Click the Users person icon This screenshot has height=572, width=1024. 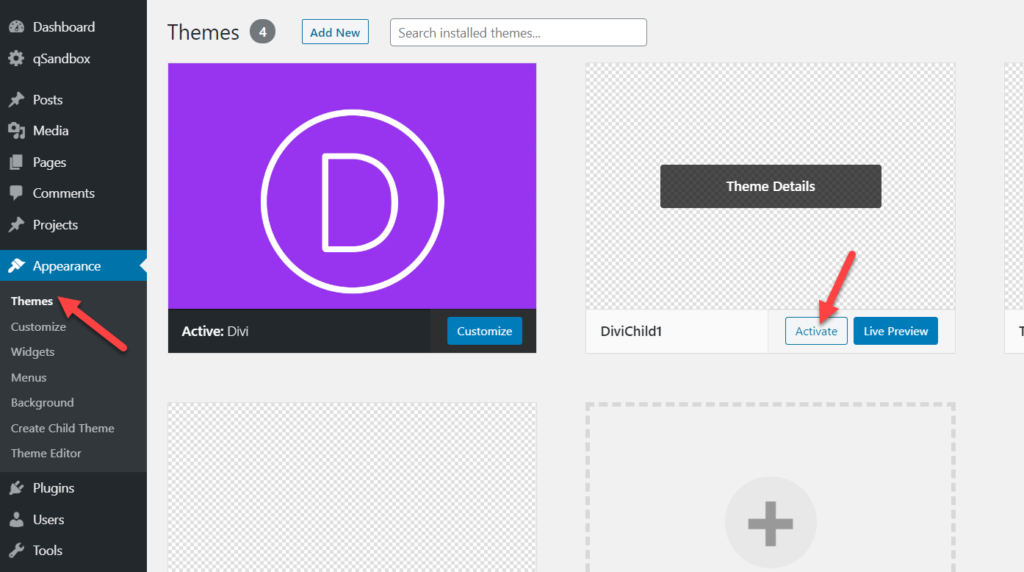tap(16, 519)
